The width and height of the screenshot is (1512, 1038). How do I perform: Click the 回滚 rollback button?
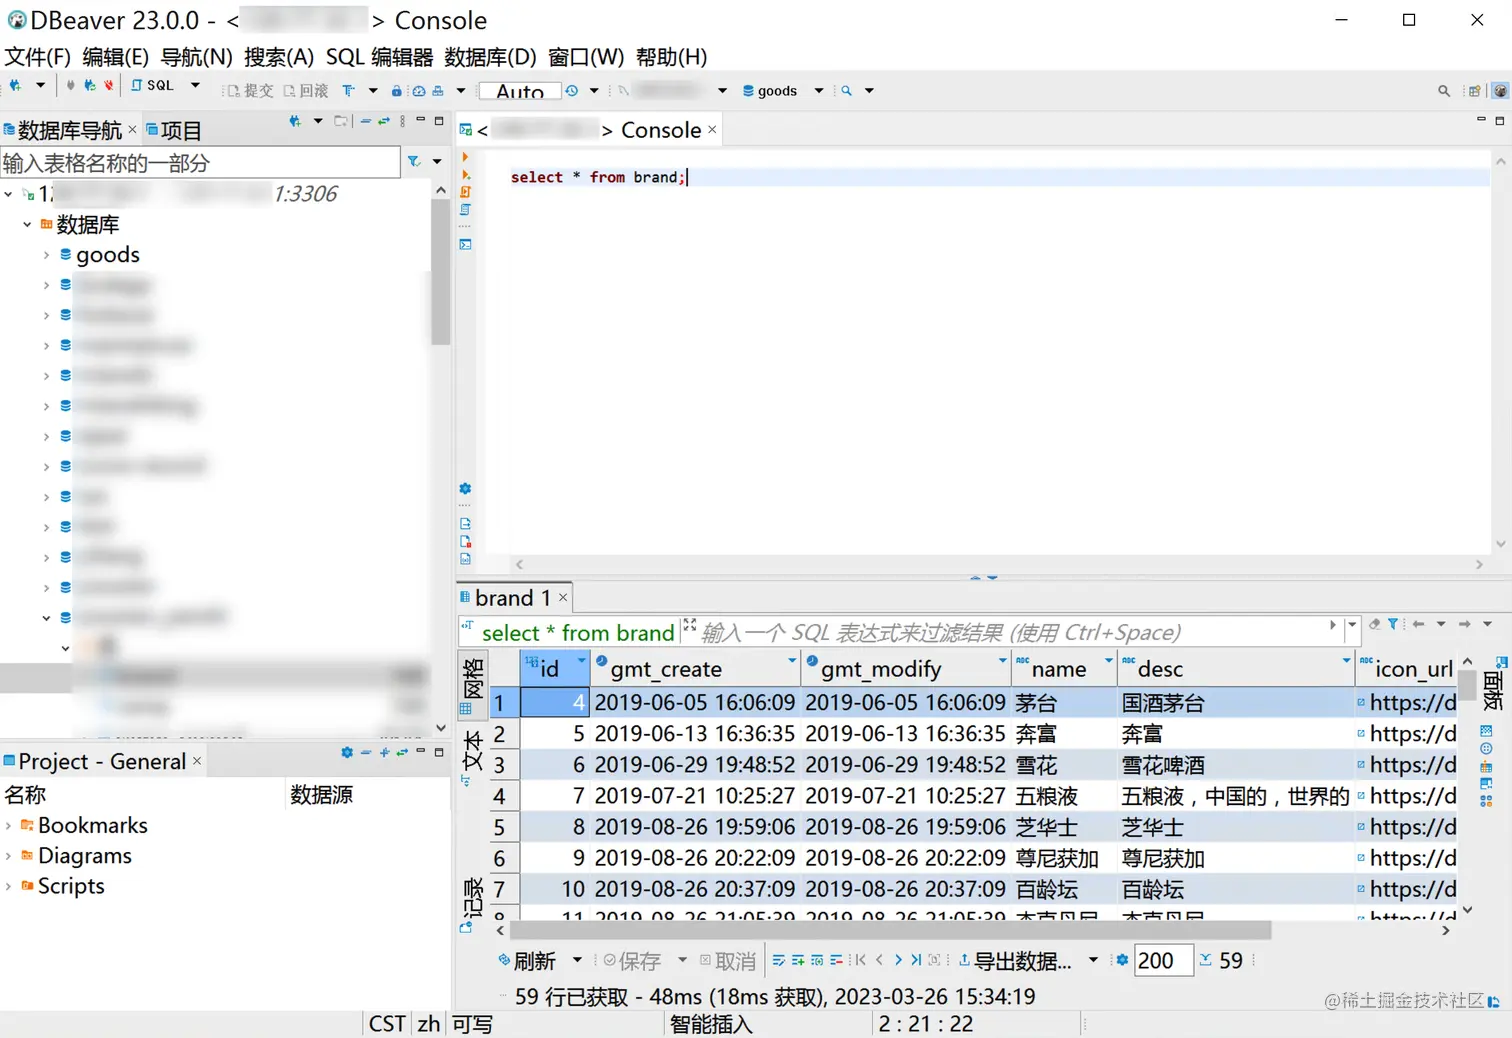point(306,91)
